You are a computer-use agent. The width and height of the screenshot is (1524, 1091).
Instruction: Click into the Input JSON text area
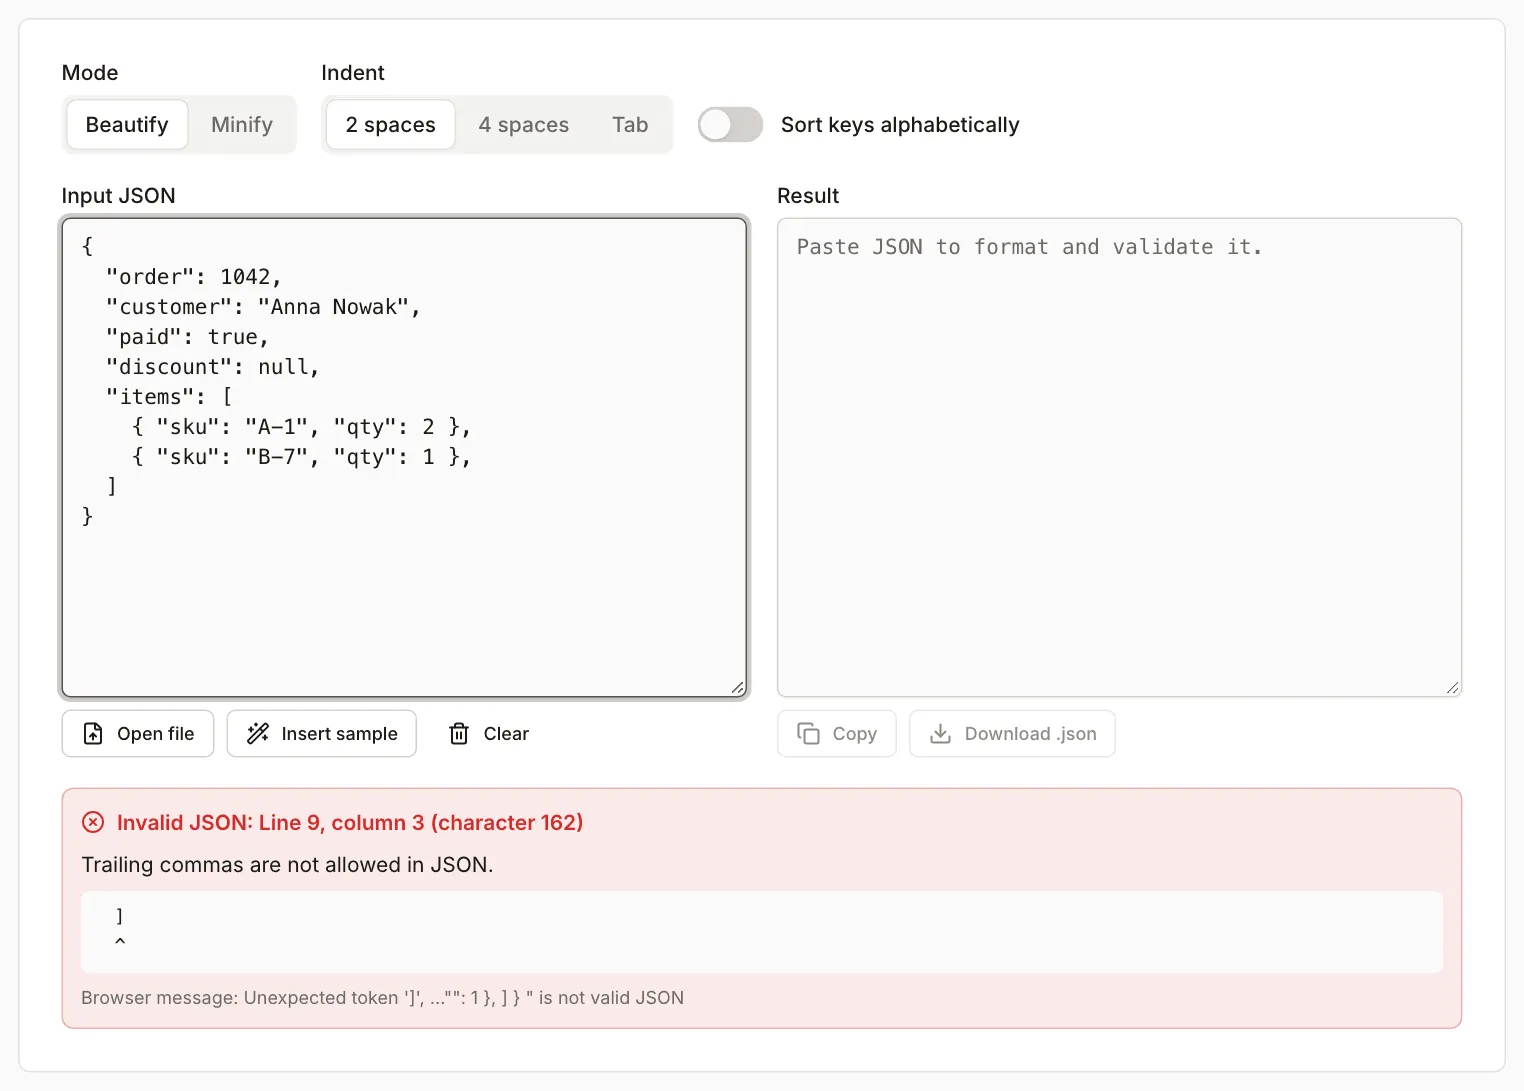[x=404, y=457]
